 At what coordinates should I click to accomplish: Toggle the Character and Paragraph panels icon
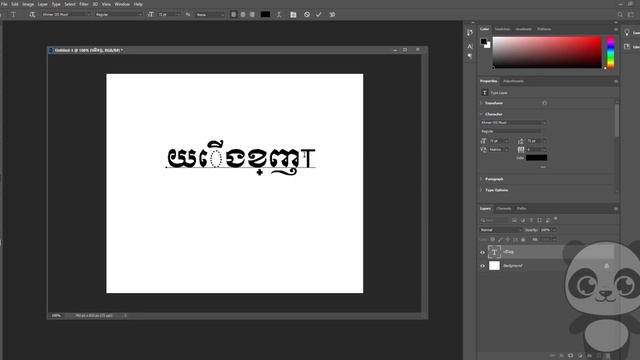coord(293,14)
